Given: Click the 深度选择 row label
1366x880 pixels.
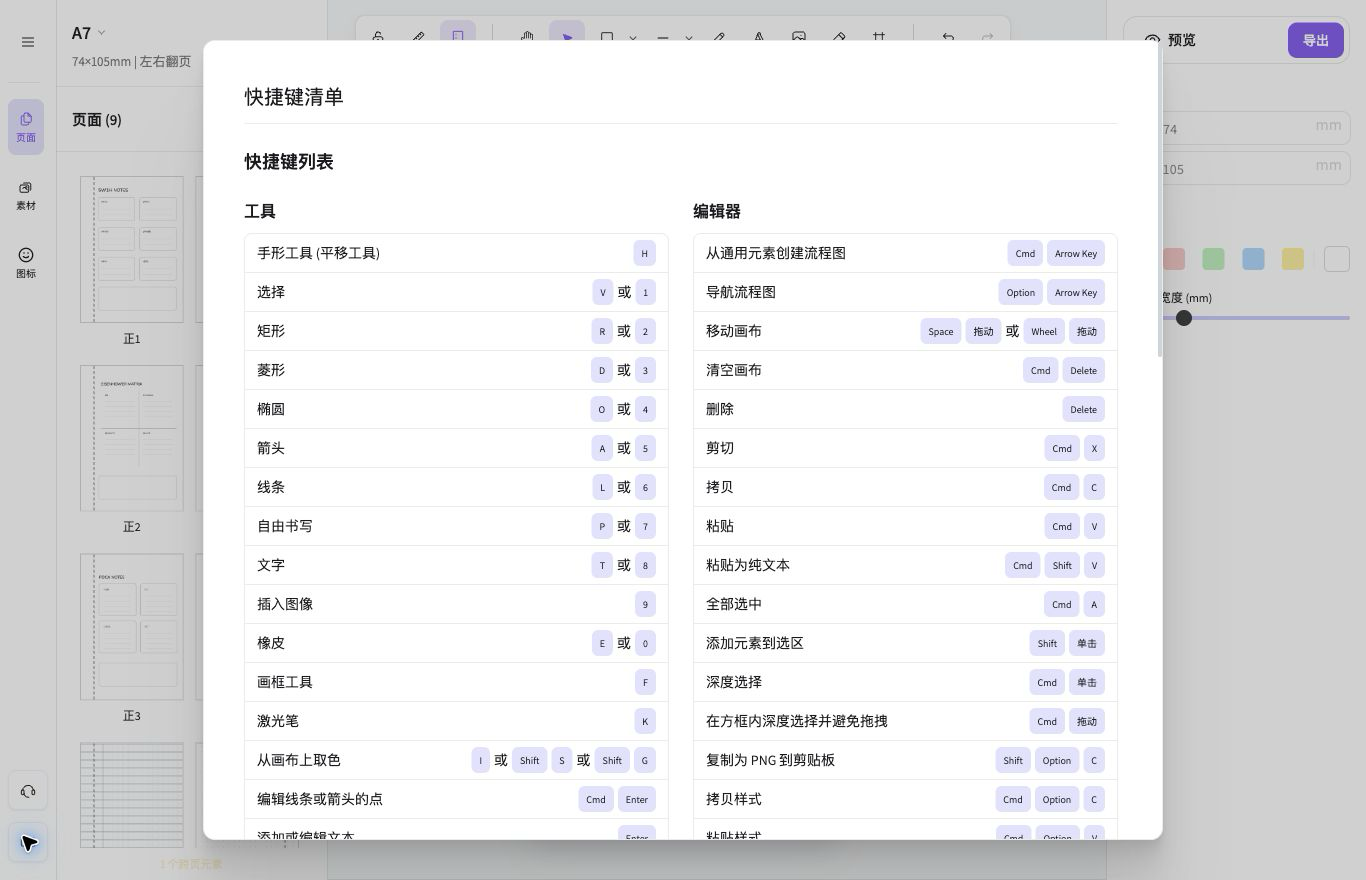Looking at the screenshot, I should 734,682.
